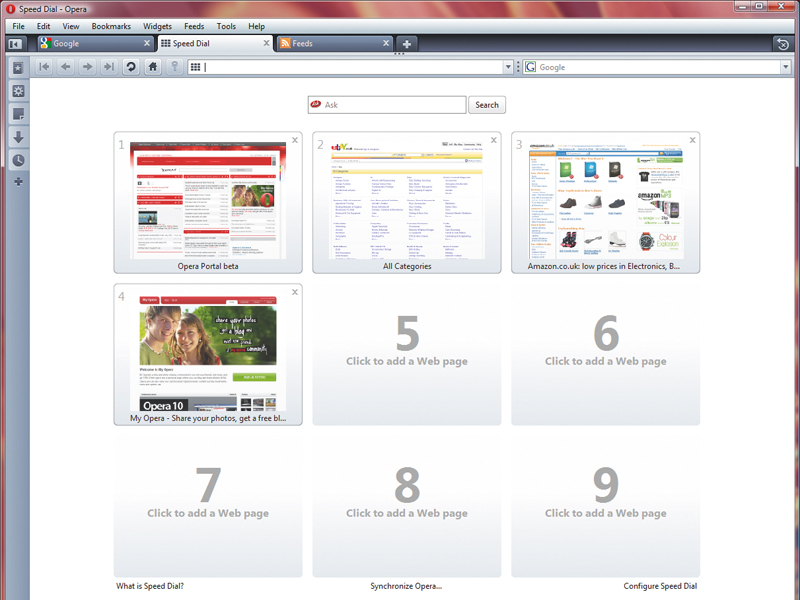Screen dimensions: 800x600
Task: Add a Web page to slot 6
Action: 606,355
